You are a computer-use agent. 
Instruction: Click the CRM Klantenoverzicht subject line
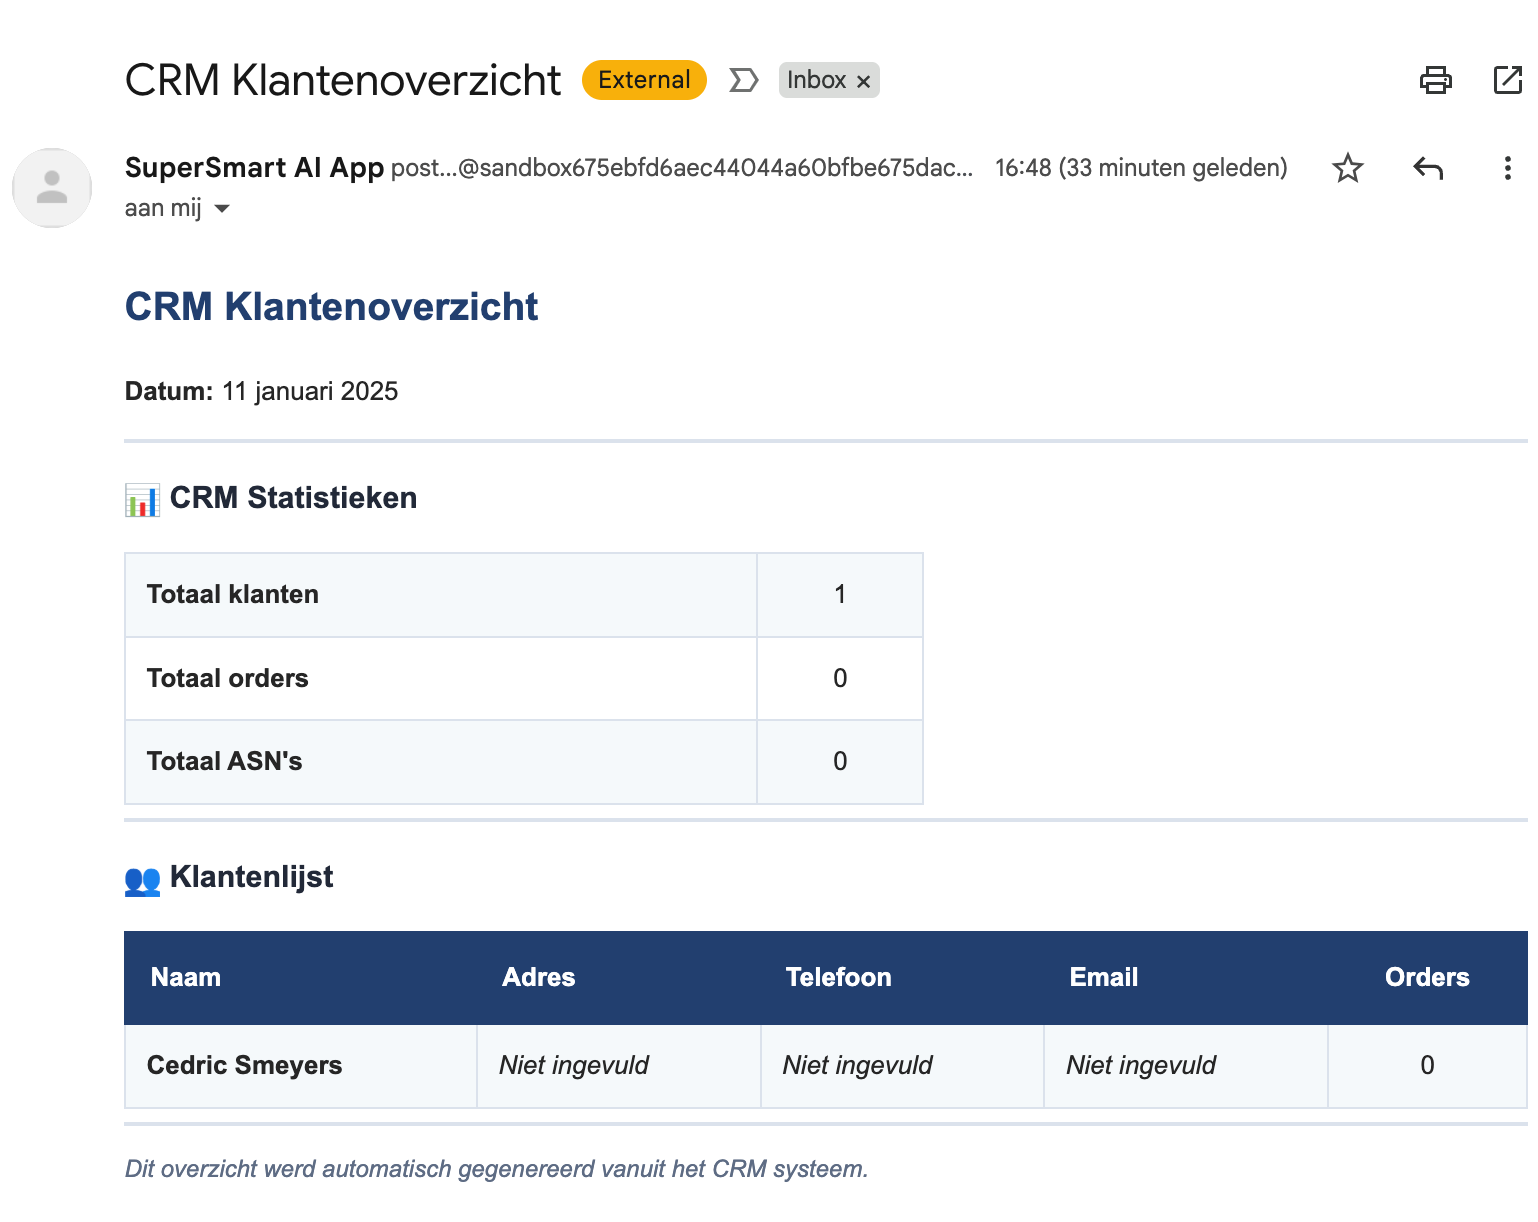click(342, 79)
